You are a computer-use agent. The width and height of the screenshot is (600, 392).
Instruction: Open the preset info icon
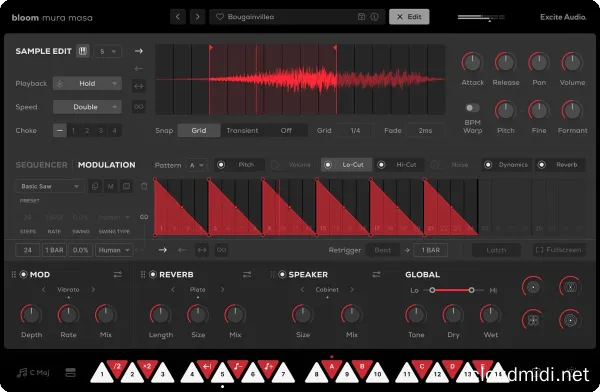click(x=374, y=17)
